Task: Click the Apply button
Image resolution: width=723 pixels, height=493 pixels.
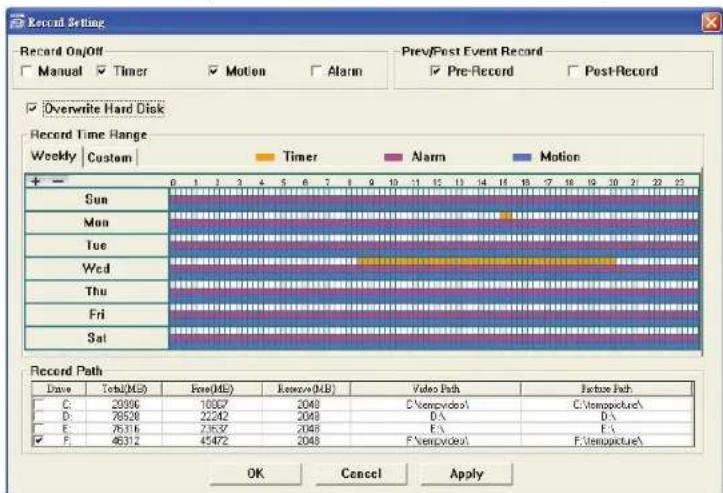Action: [x=467, y=474]
